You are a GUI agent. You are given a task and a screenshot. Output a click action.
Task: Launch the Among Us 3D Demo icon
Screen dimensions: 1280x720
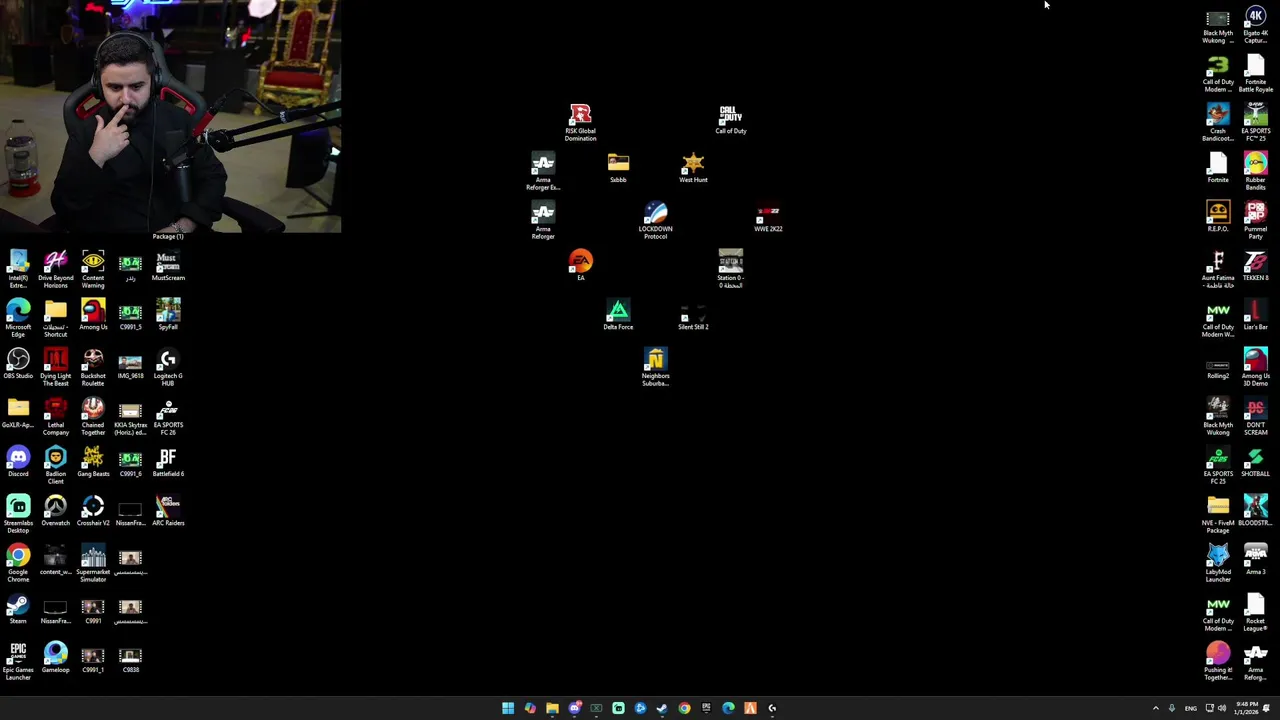(x=1256, y=368)
